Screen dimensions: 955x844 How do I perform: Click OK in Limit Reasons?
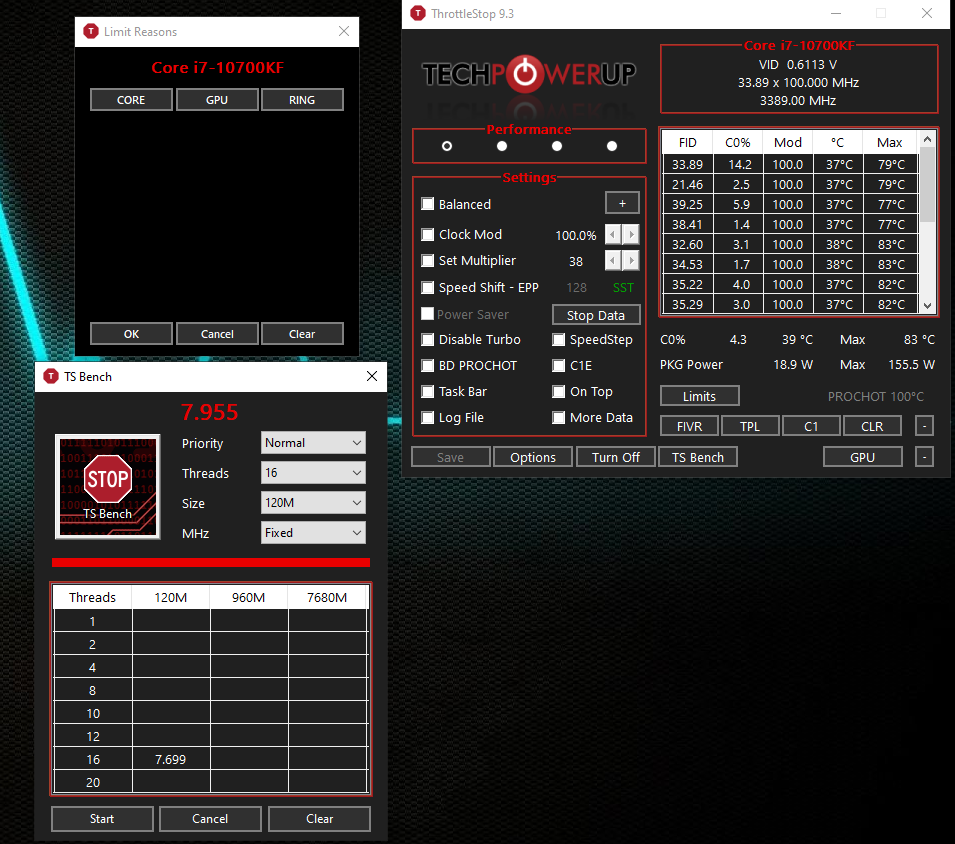(131, 334)
